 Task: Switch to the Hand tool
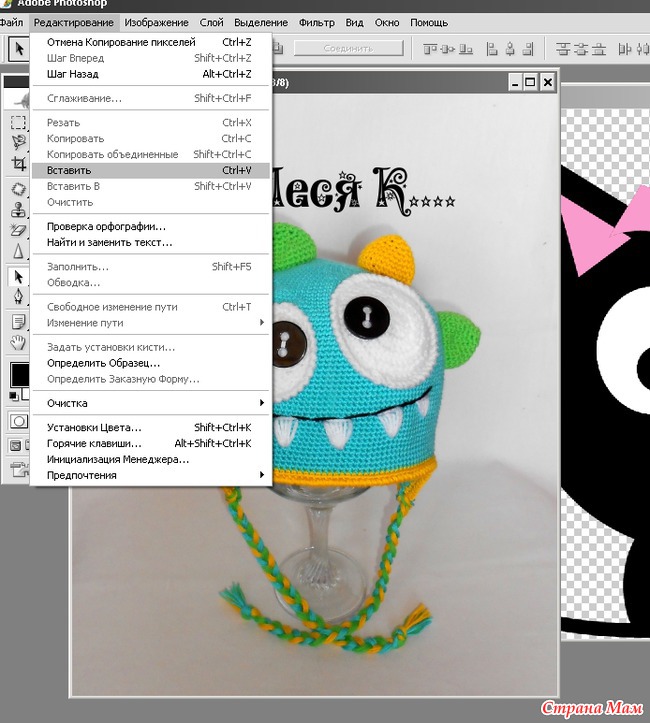[18, 342]
